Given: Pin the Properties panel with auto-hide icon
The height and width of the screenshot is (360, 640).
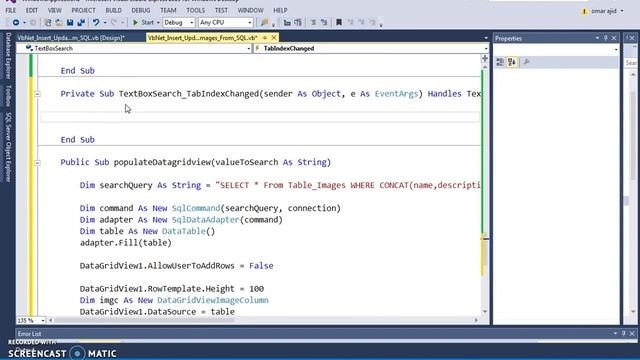Looking at the screenshot, I should (606, 38).
